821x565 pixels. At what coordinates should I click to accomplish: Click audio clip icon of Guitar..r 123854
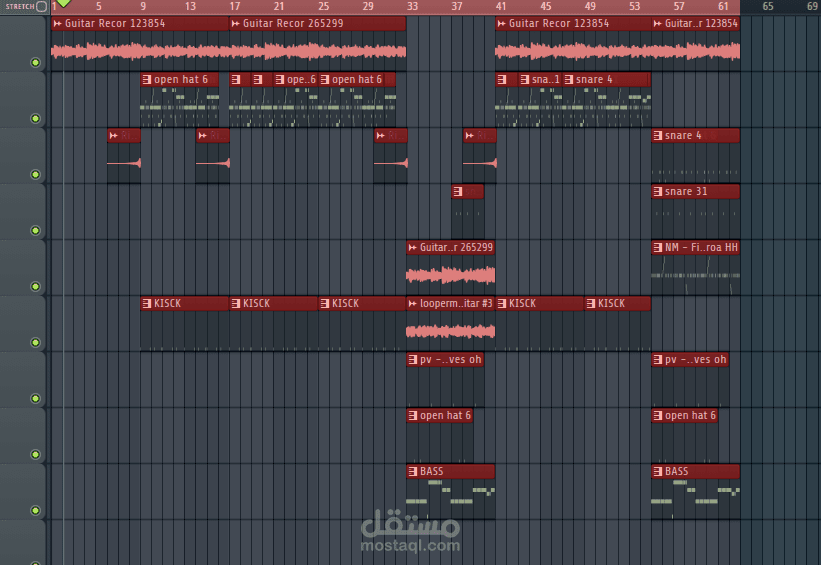(658, 24)
